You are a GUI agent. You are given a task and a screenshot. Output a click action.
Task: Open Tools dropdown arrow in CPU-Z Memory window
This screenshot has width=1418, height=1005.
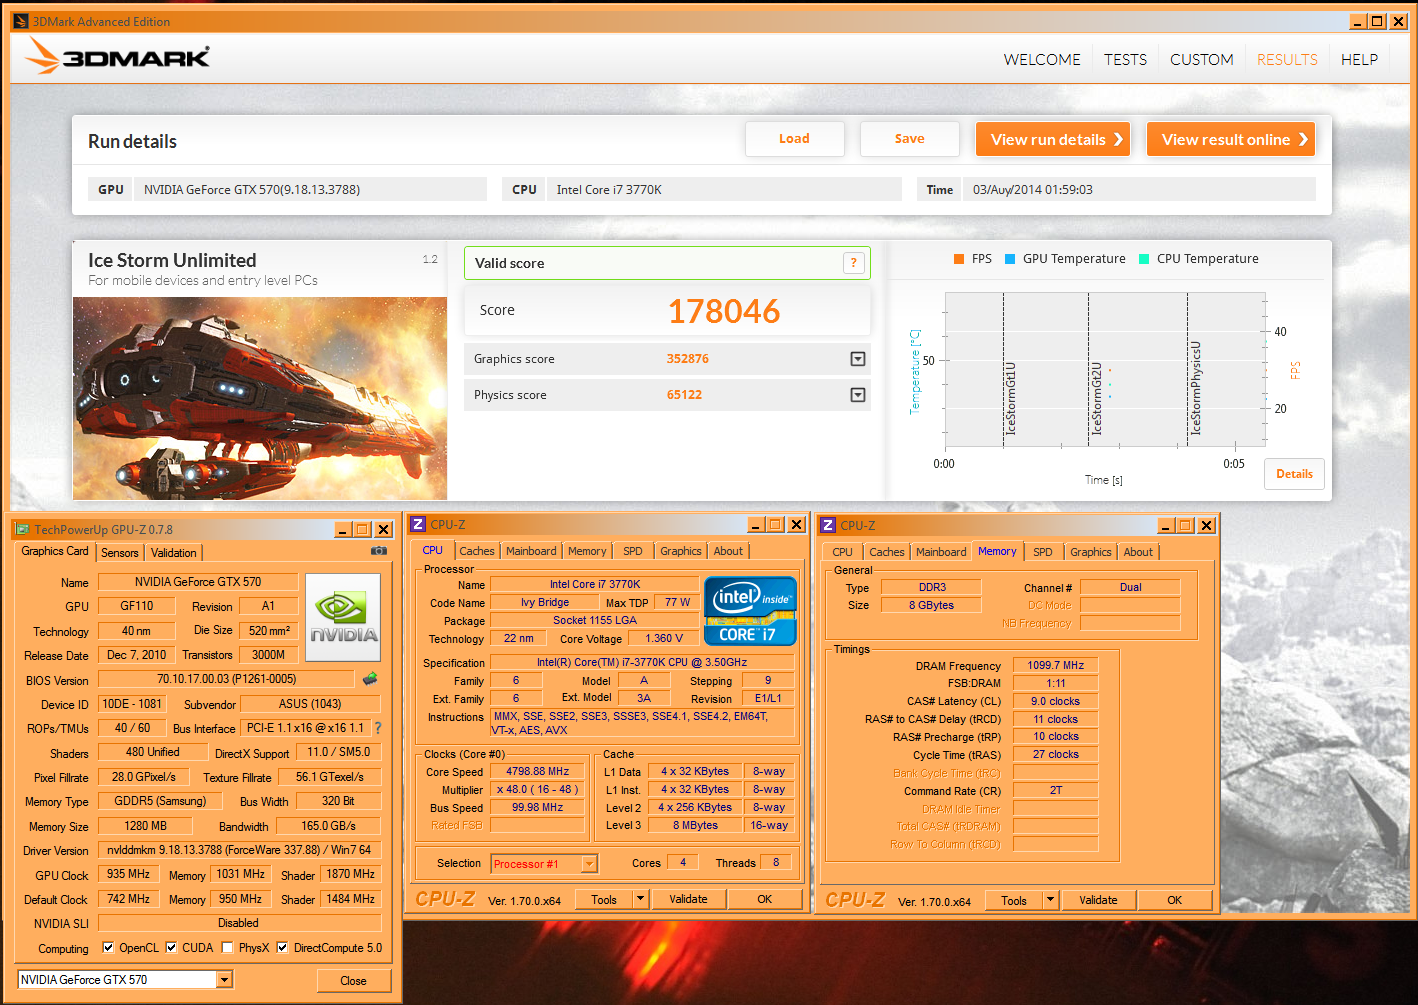[x=1050, y=900]
